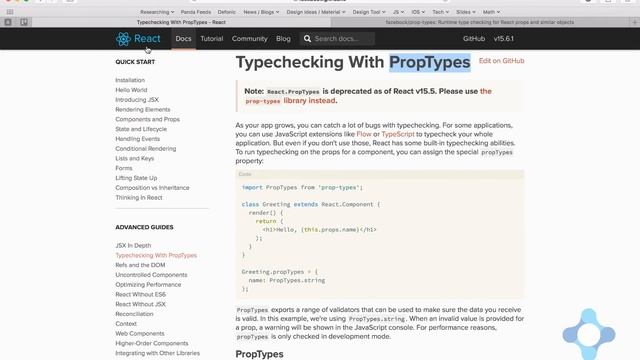Expand the Slides bookmarks folder
Viewport: 640px width, 360px height.
[466, 12]
